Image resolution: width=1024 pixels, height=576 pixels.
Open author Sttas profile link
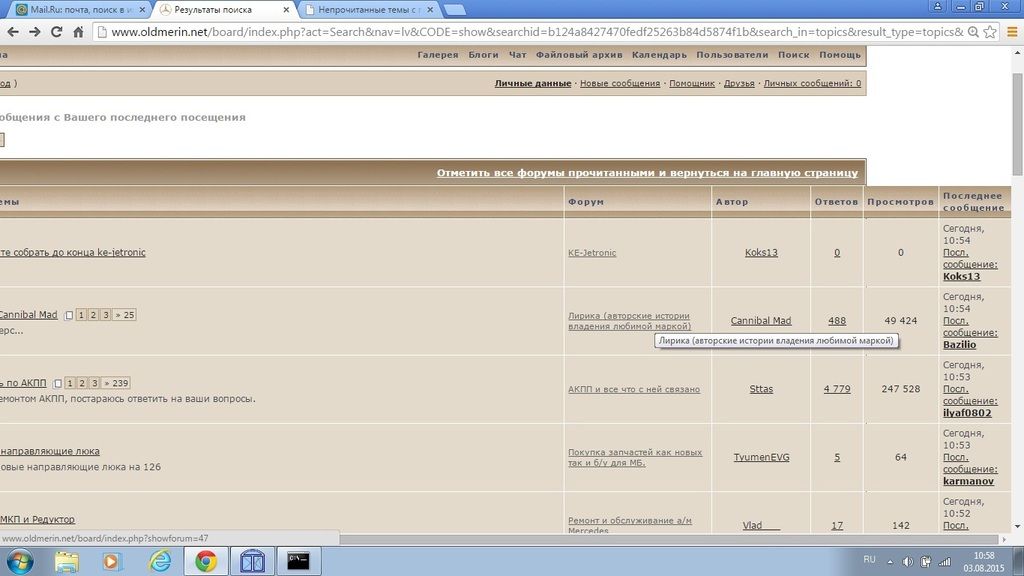pyautogui.click(x=761, y=389)
